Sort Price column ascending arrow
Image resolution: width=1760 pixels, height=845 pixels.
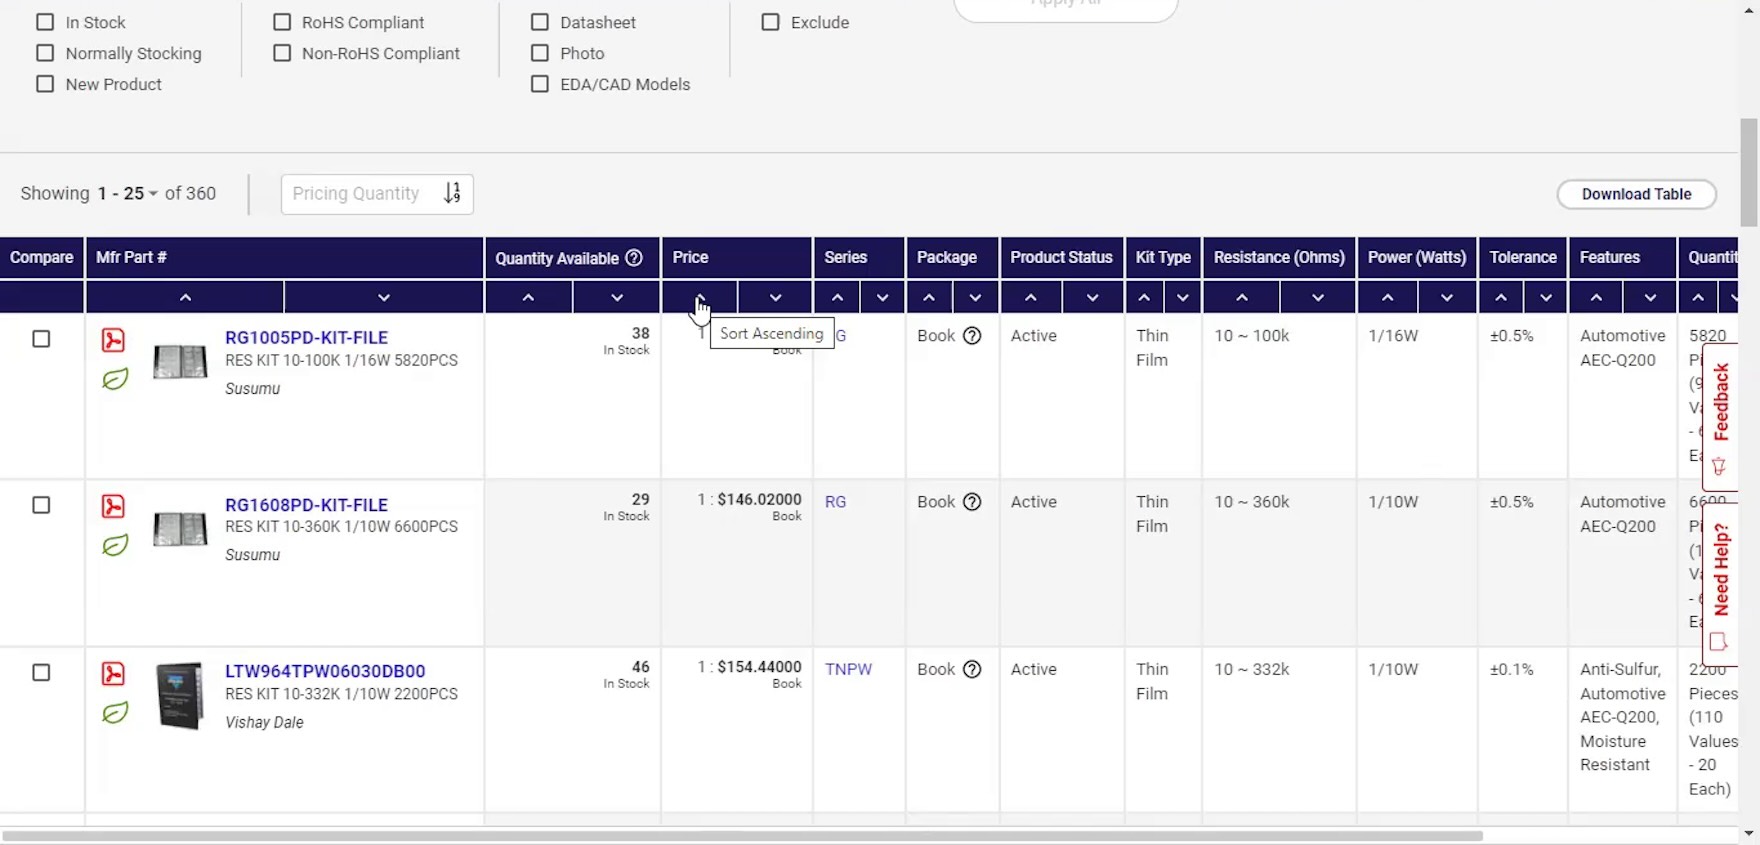pyautogui.click(x=700, y=297)
